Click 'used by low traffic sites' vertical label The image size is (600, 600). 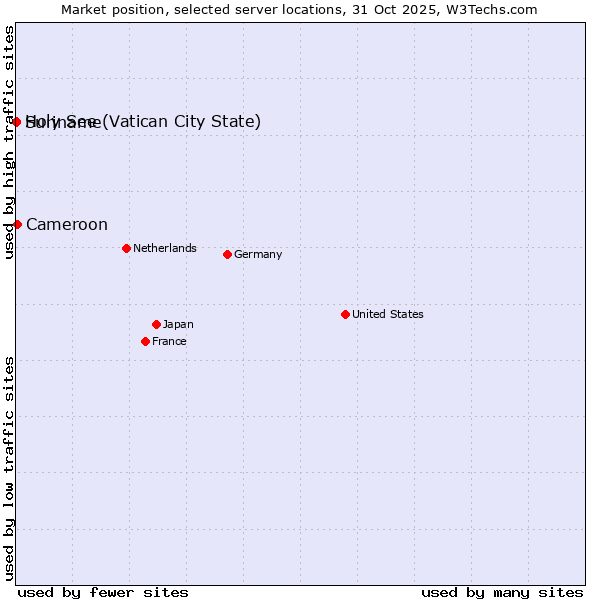click(x=9, y=467)
